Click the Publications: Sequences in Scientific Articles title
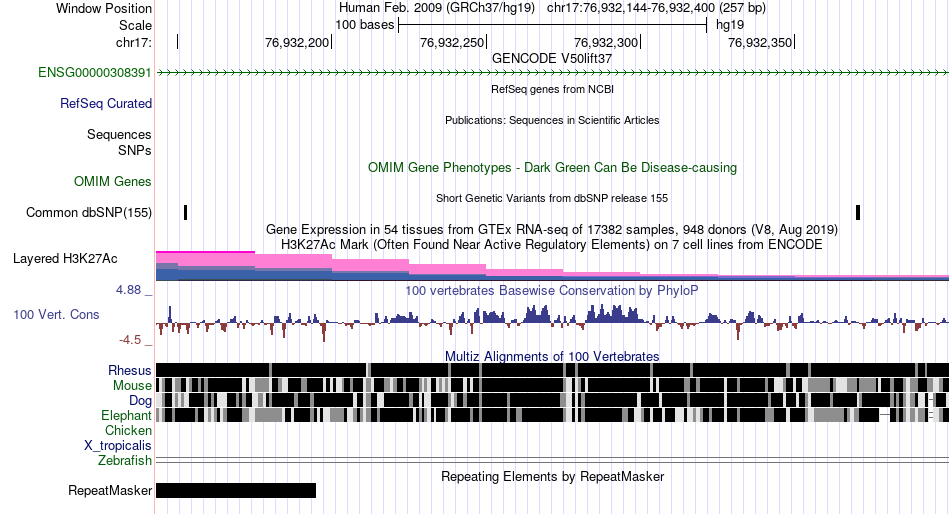Screen dimensions: 950x514 552,120
